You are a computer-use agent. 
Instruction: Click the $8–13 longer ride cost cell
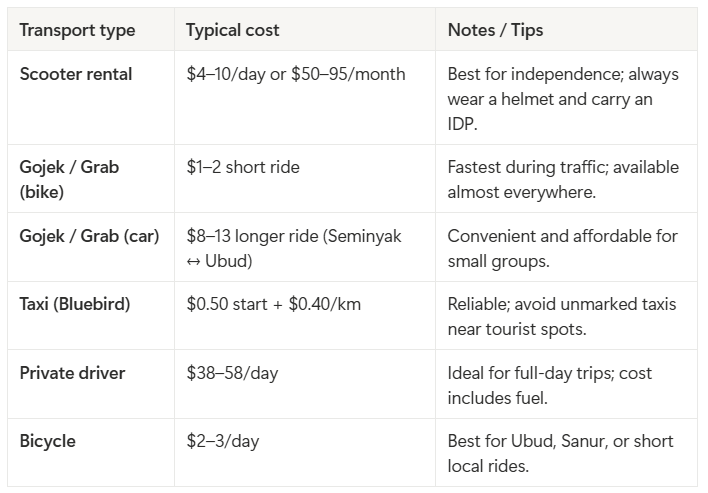293,247
